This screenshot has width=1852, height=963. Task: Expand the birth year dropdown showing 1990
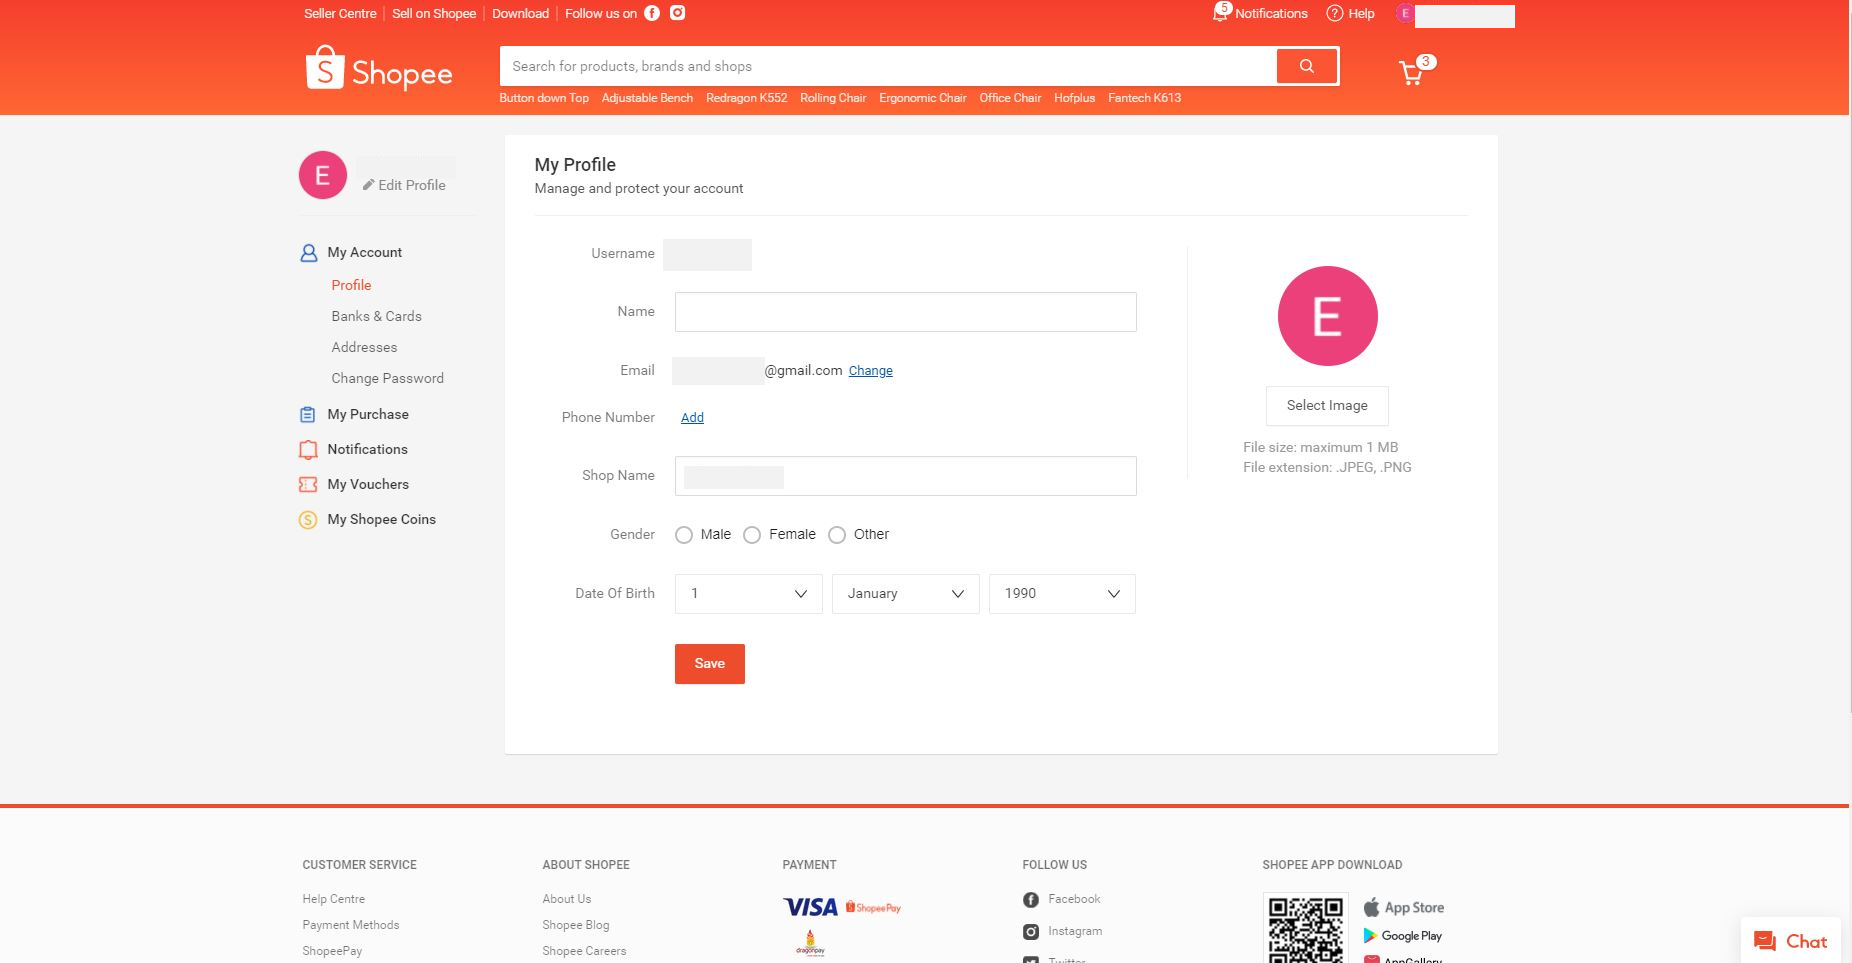click(1061, 594)
